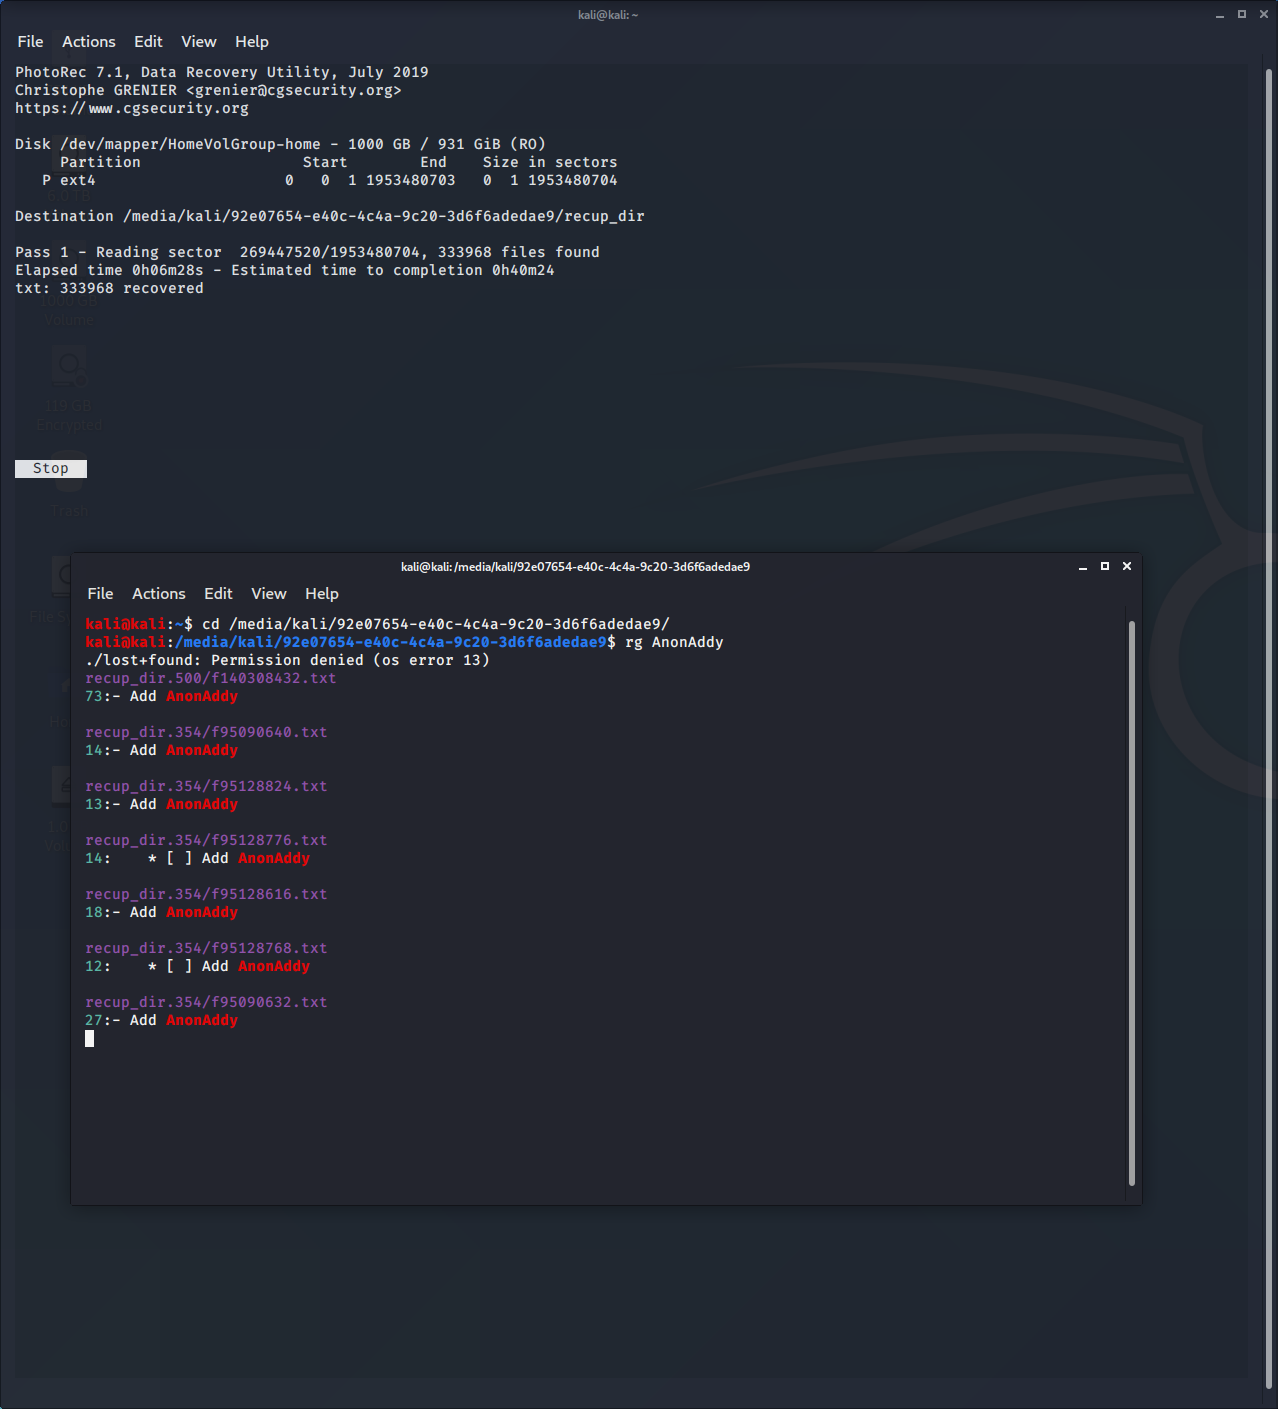Viewport: 1278px width, 1409px height.
Task: Open View menu in front terminal window
Action: click(269, 594)
